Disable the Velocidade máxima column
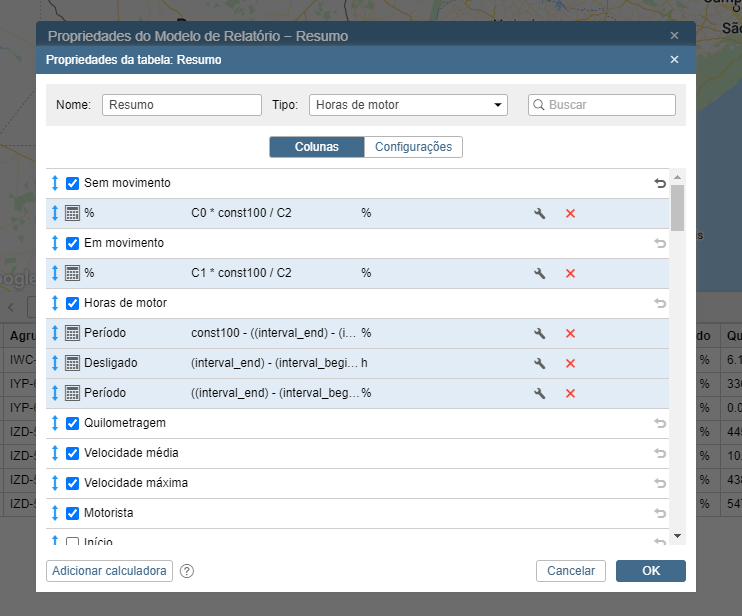 tap(72, 483)
